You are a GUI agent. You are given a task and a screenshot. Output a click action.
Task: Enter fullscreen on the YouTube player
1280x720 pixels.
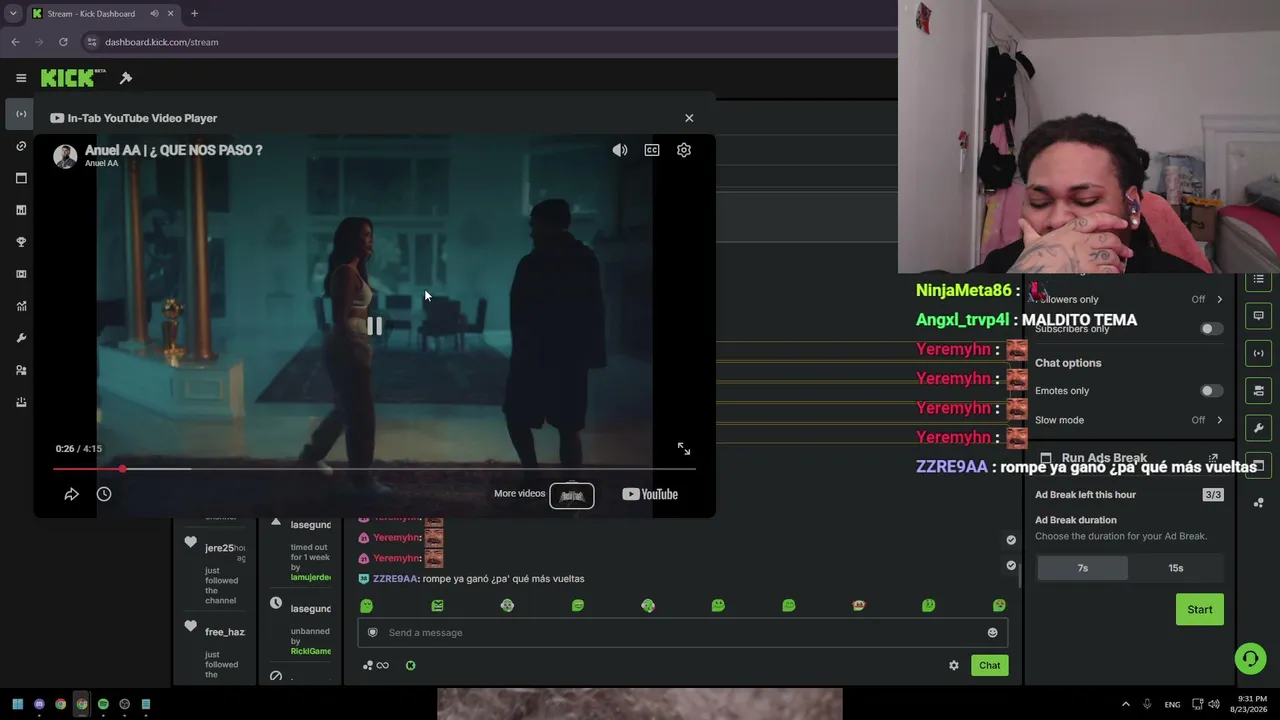(684, 449)
